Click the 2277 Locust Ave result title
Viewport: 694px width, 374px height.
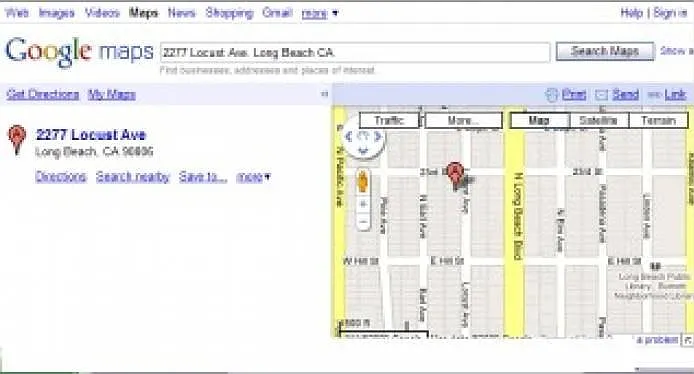tap(91, 135)
